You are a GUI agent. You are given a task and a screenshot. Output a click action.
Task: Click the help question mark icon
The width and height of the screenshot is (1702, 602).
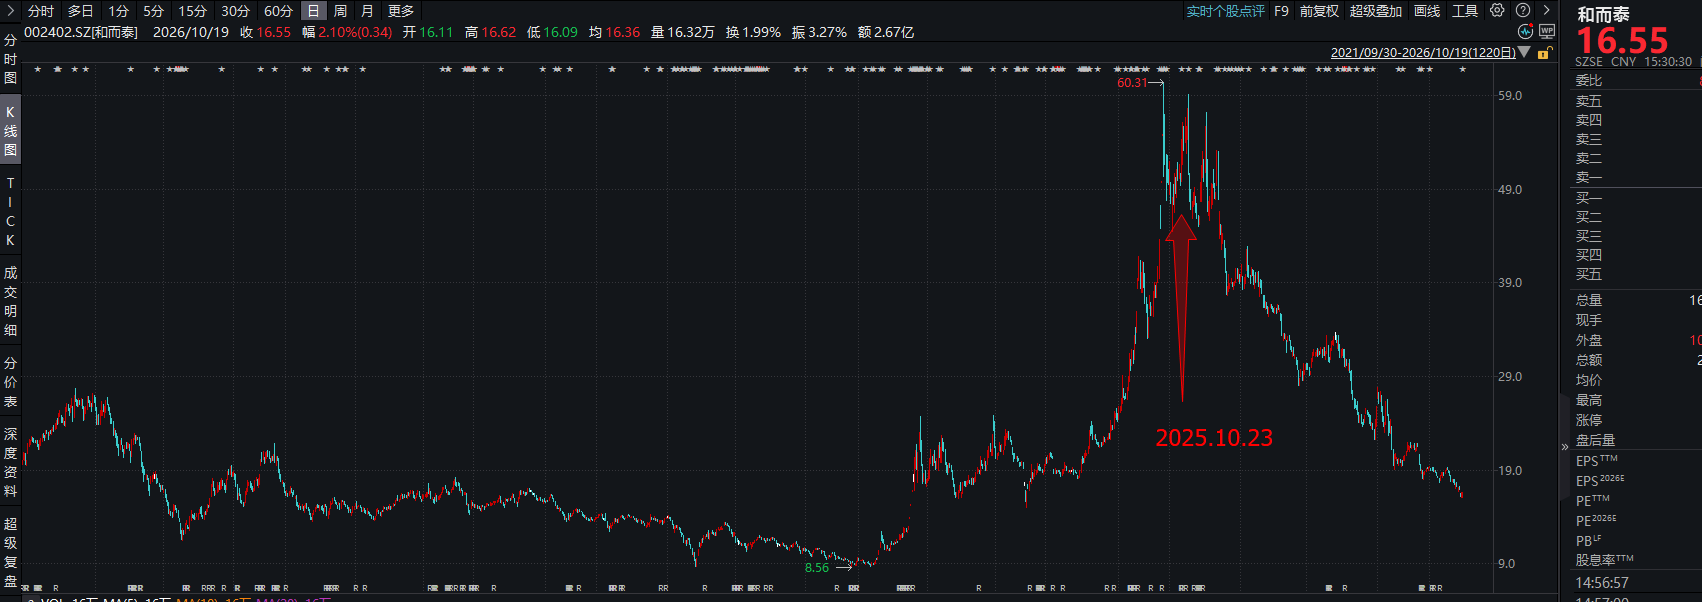coord(1523,10)
